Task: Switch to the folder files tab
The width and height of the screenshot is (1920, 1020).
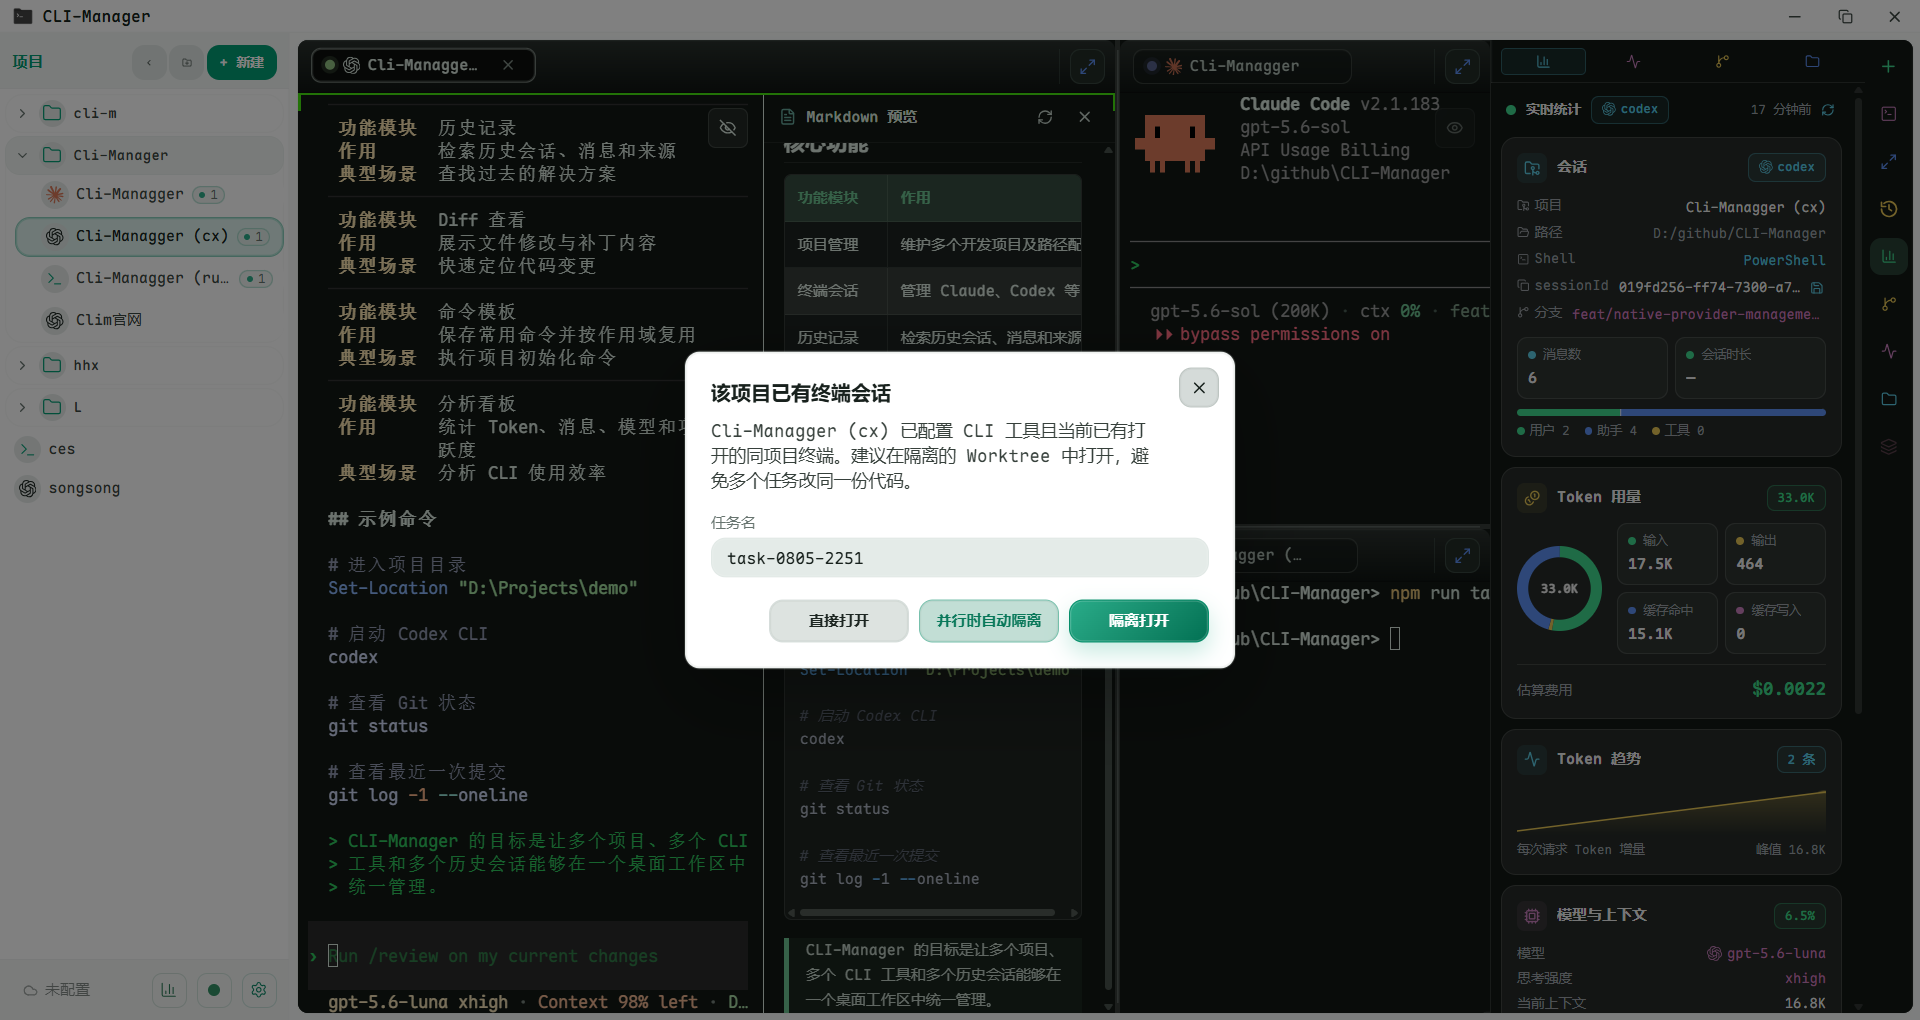Action: pos(1812,62)
